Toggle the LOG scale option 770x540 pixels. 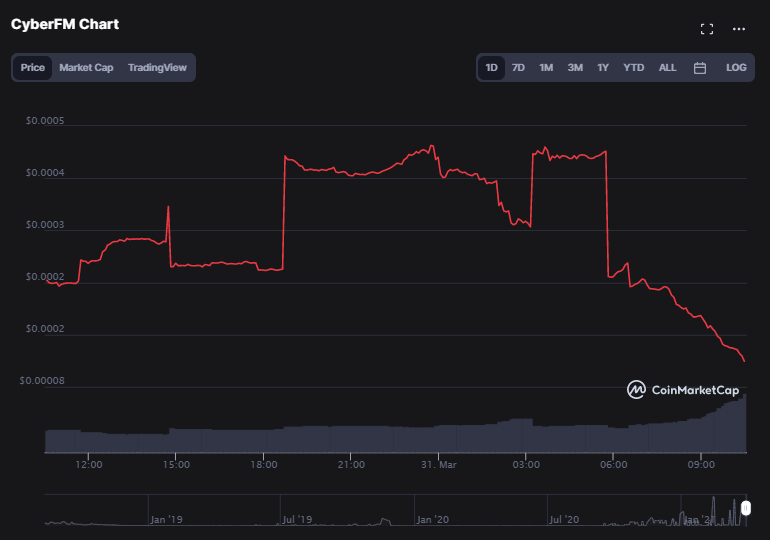tap(736, 68)
